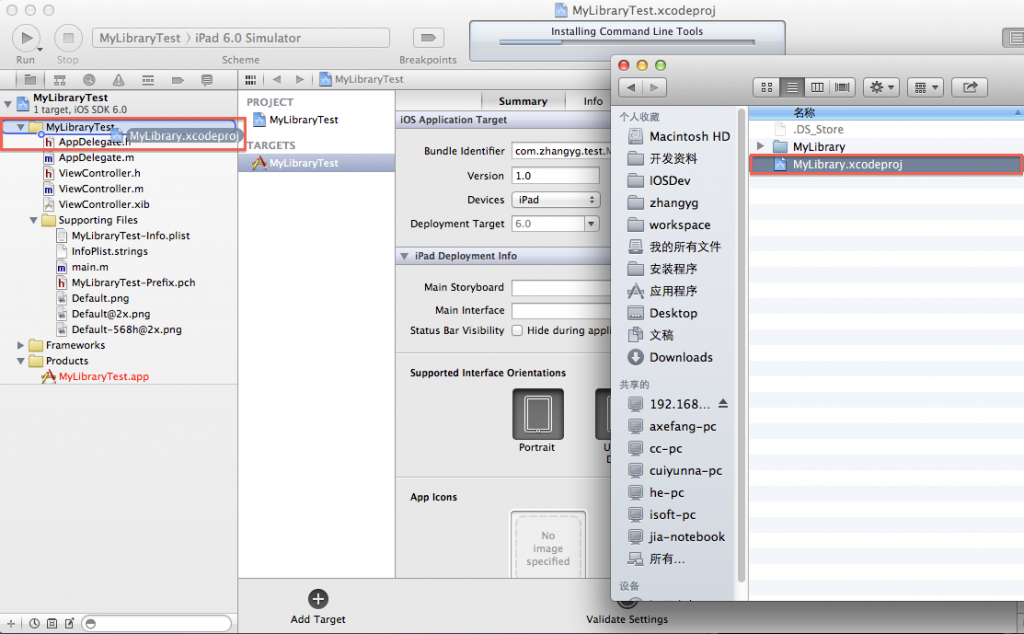Click the add file plus icon at navigator bottom
Screen dimensions: 1024x634
click(x=10, y=624)
